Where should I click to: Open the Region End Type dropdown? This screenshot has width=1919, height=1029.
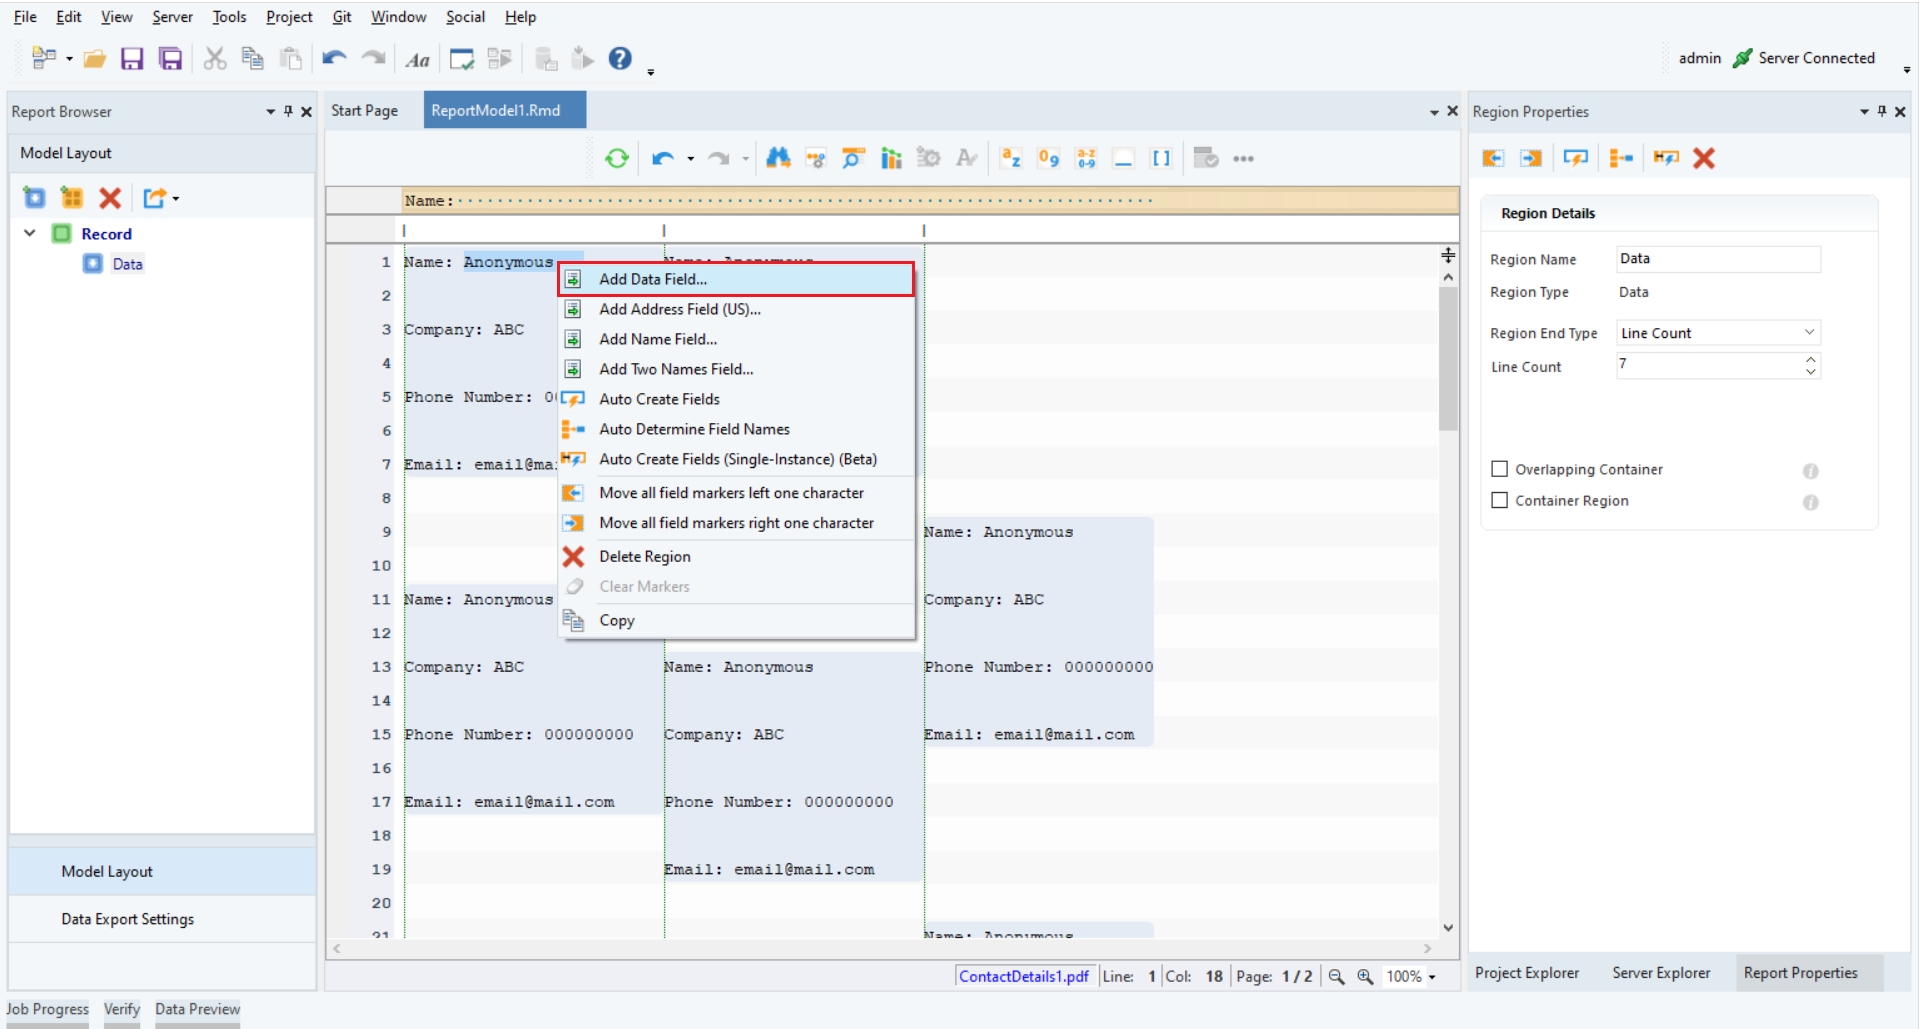(1717, 333)
